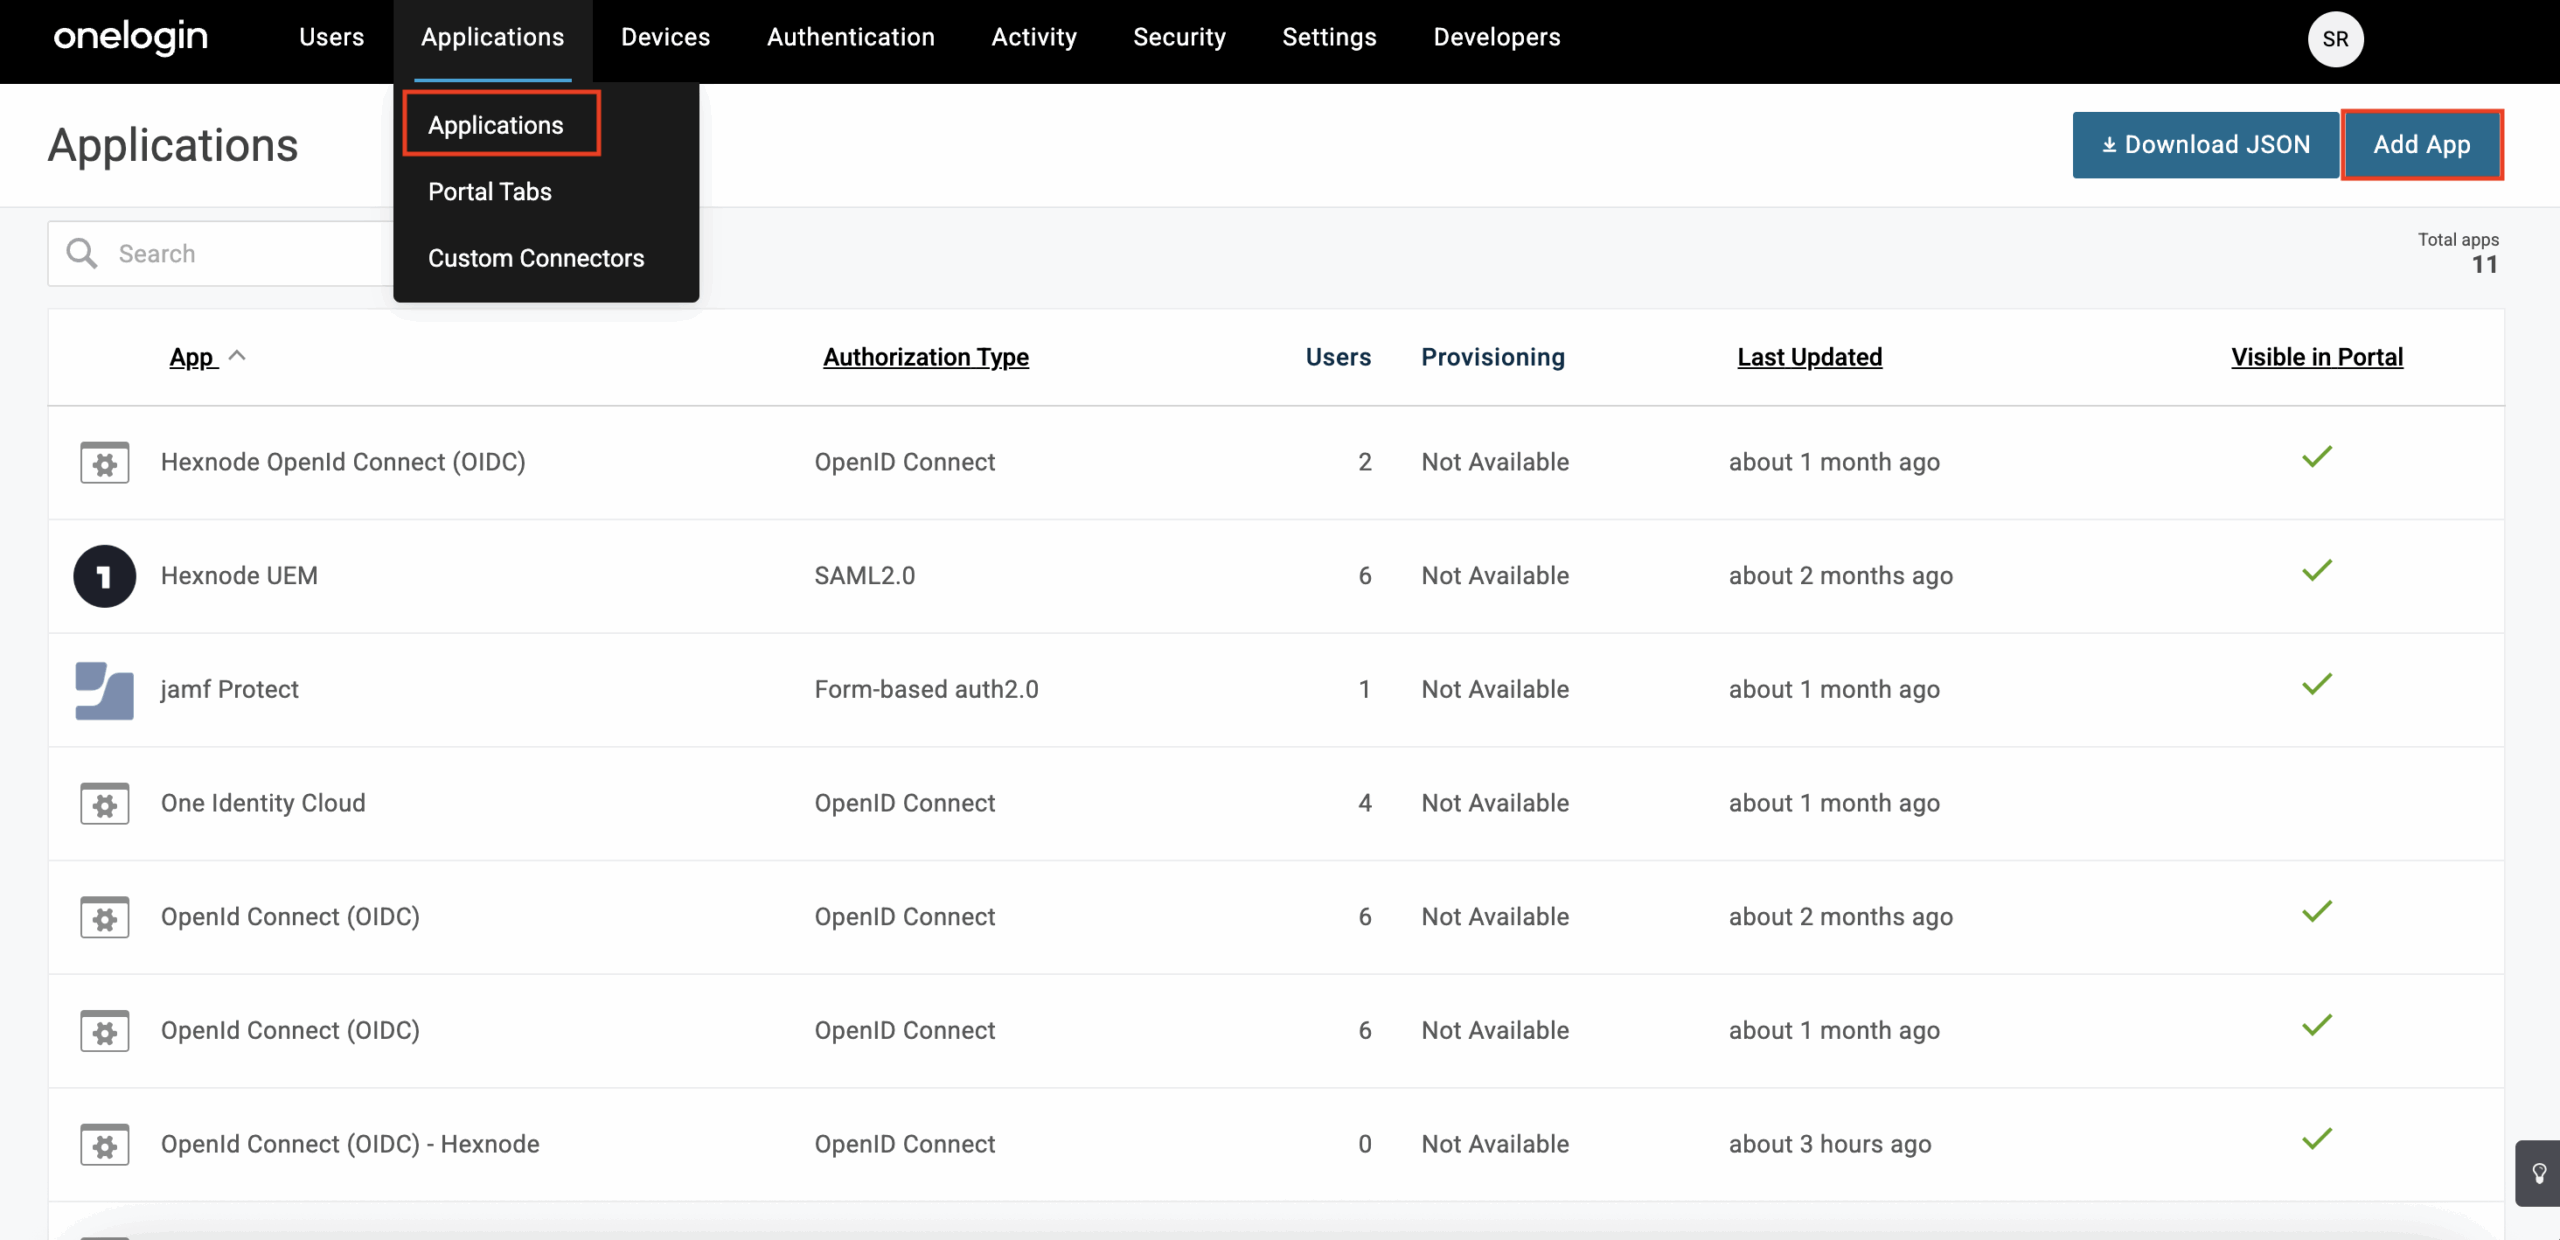The image size is (2560, 1240).
Task: Toggle App column sort arrow
Action: pyautogui.click(x=237, y=356)
